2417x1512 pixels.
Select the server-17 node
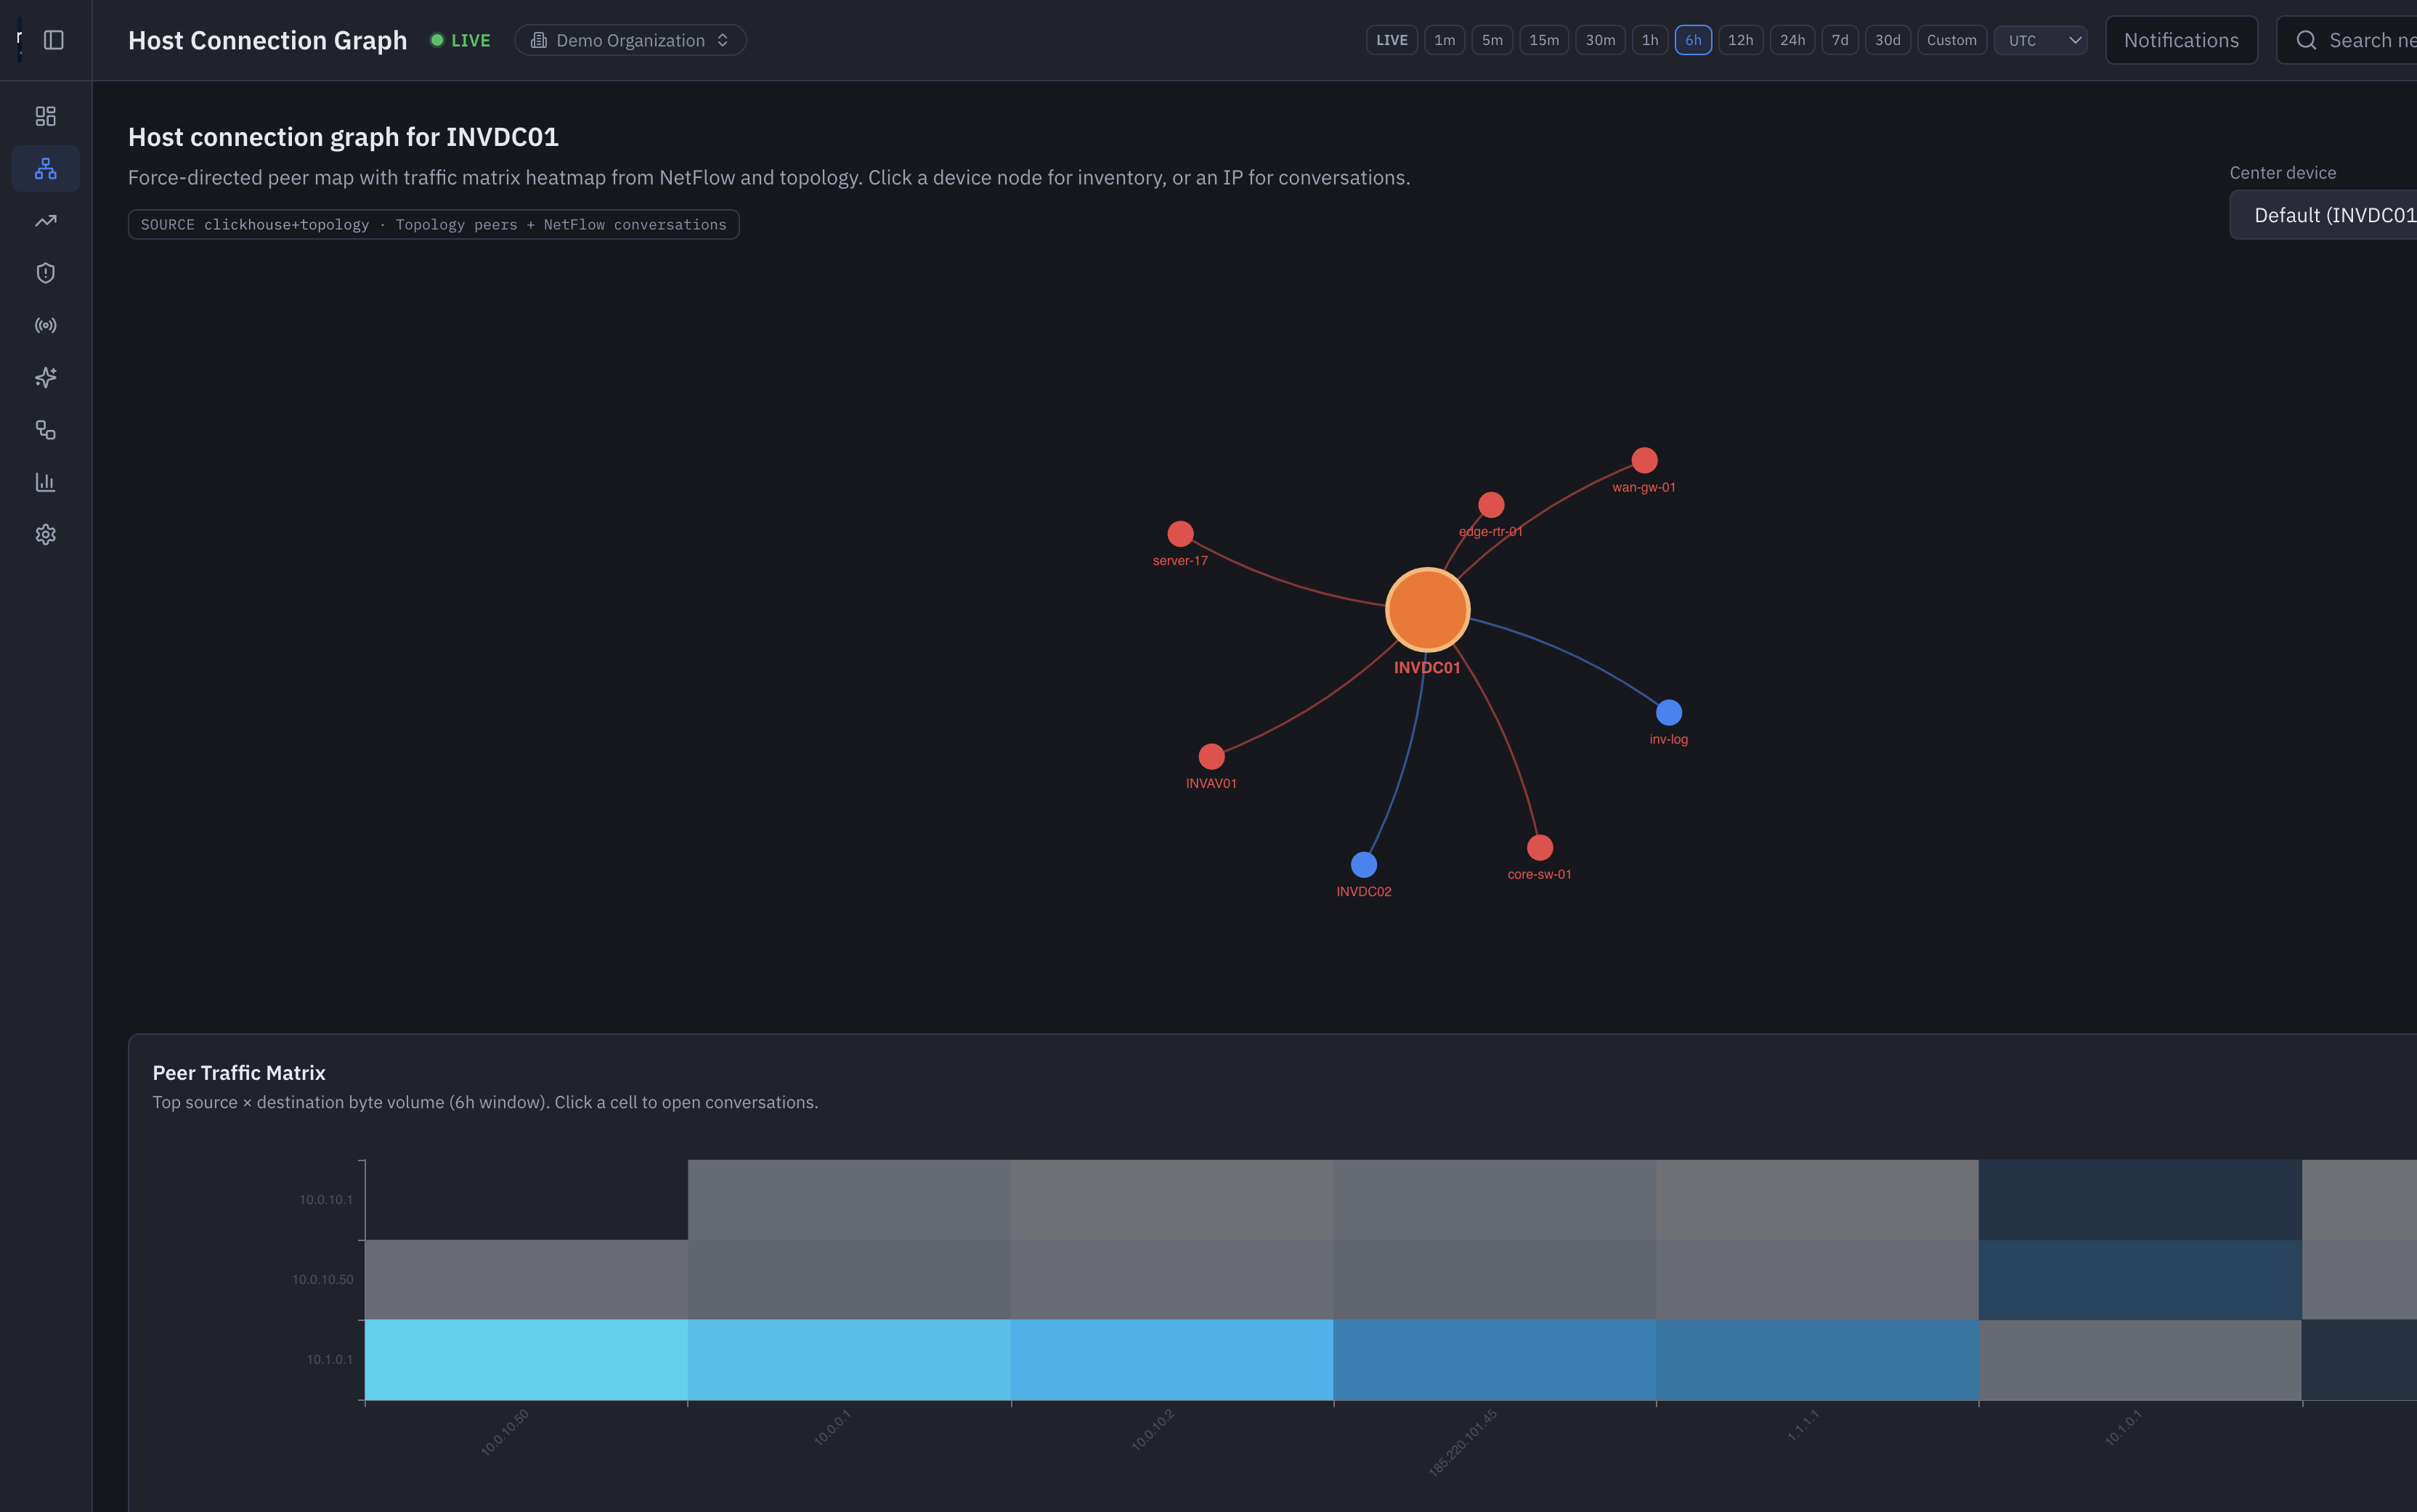pyautogui.click(x=1180, y=534)
